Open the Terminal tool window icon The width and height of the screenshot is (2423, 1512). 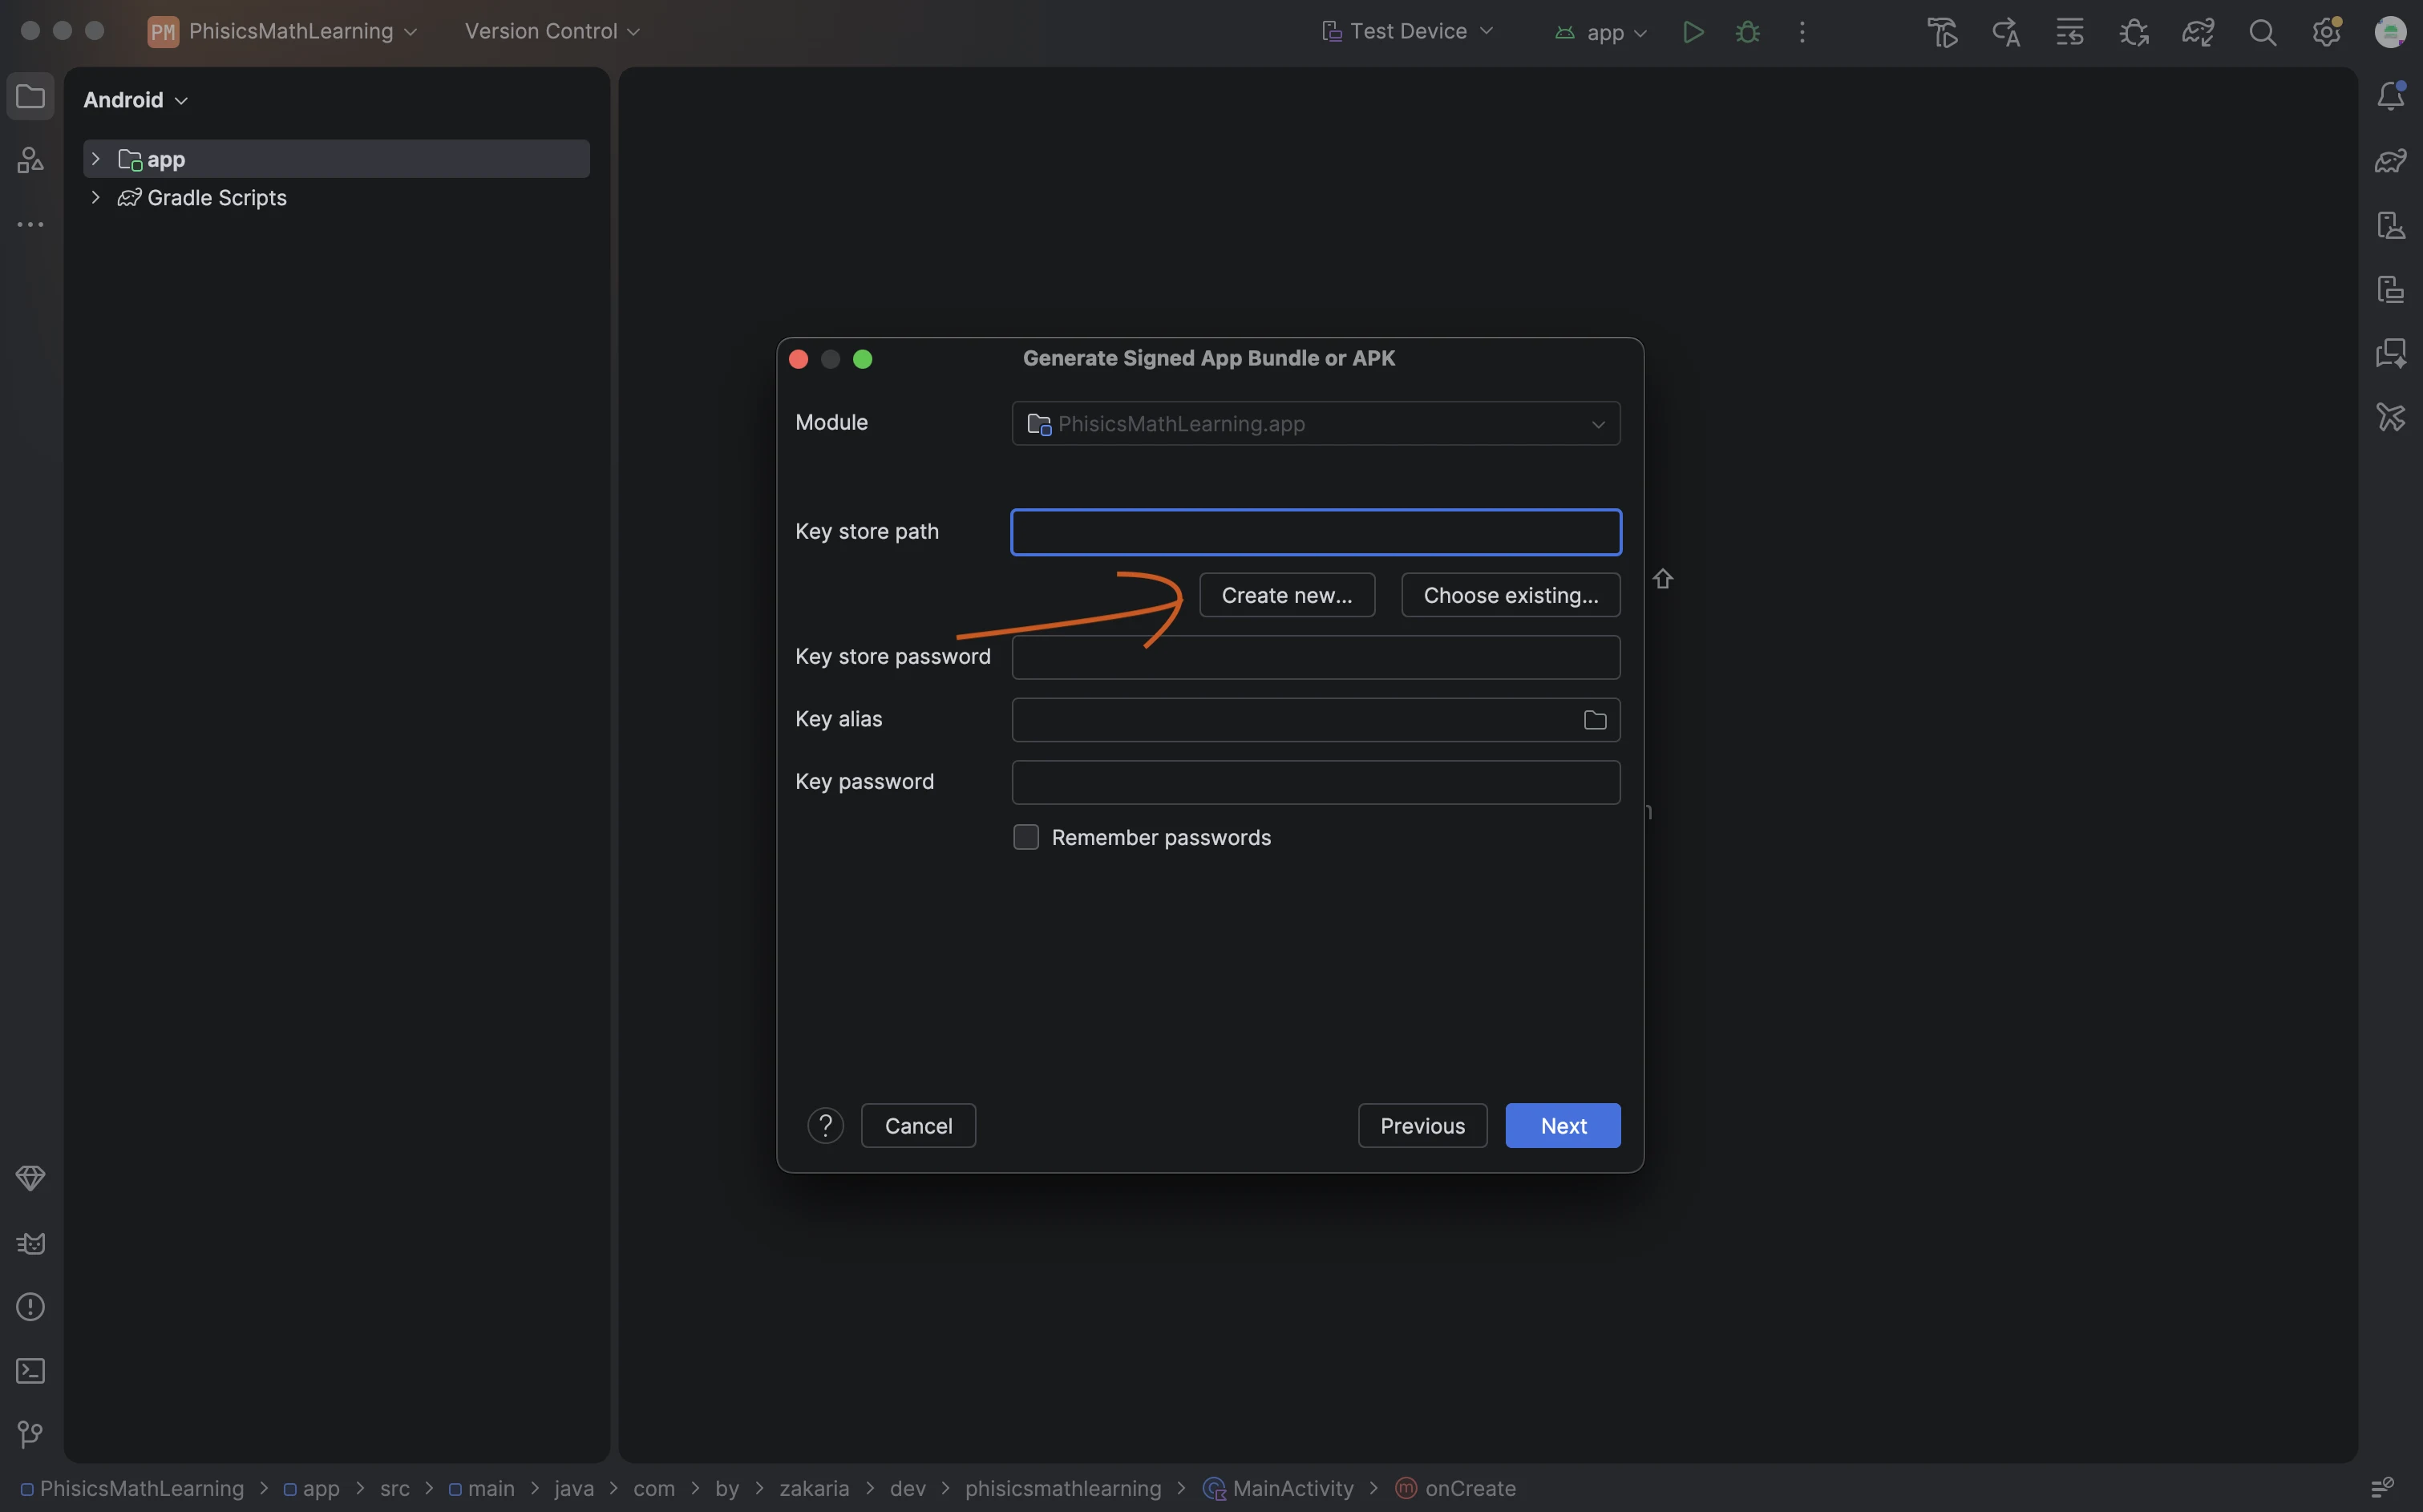pyautogui.click(x=31, y=1370)
